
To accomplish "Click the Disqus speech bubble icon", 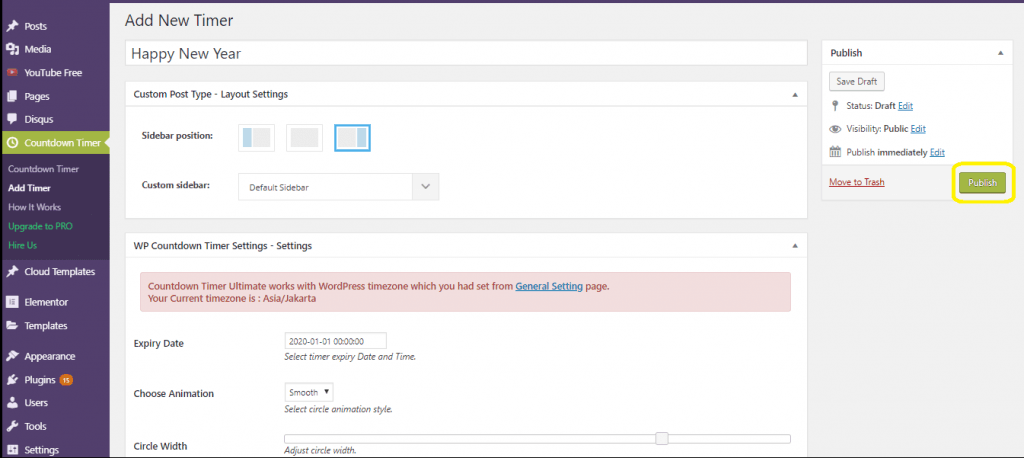I will pos(12,119).
